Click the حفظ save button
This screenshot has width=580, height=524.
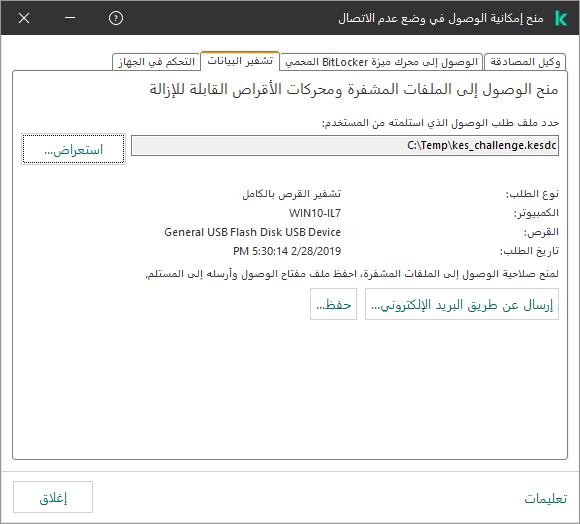pos(333,304)
